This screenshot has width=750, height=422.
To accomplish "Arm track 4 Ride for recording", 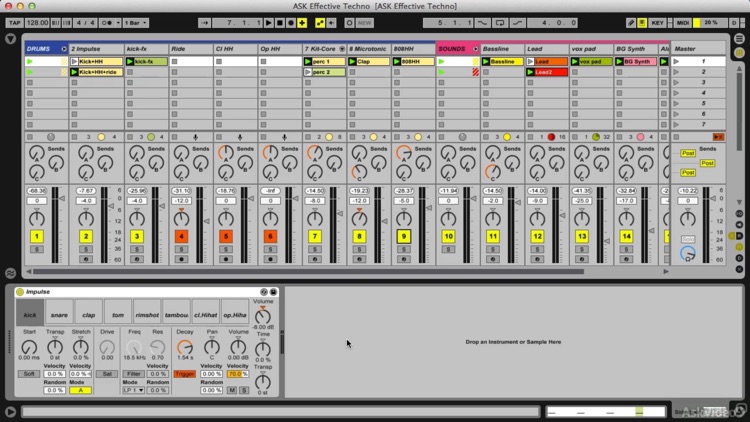I will [181, 259].
